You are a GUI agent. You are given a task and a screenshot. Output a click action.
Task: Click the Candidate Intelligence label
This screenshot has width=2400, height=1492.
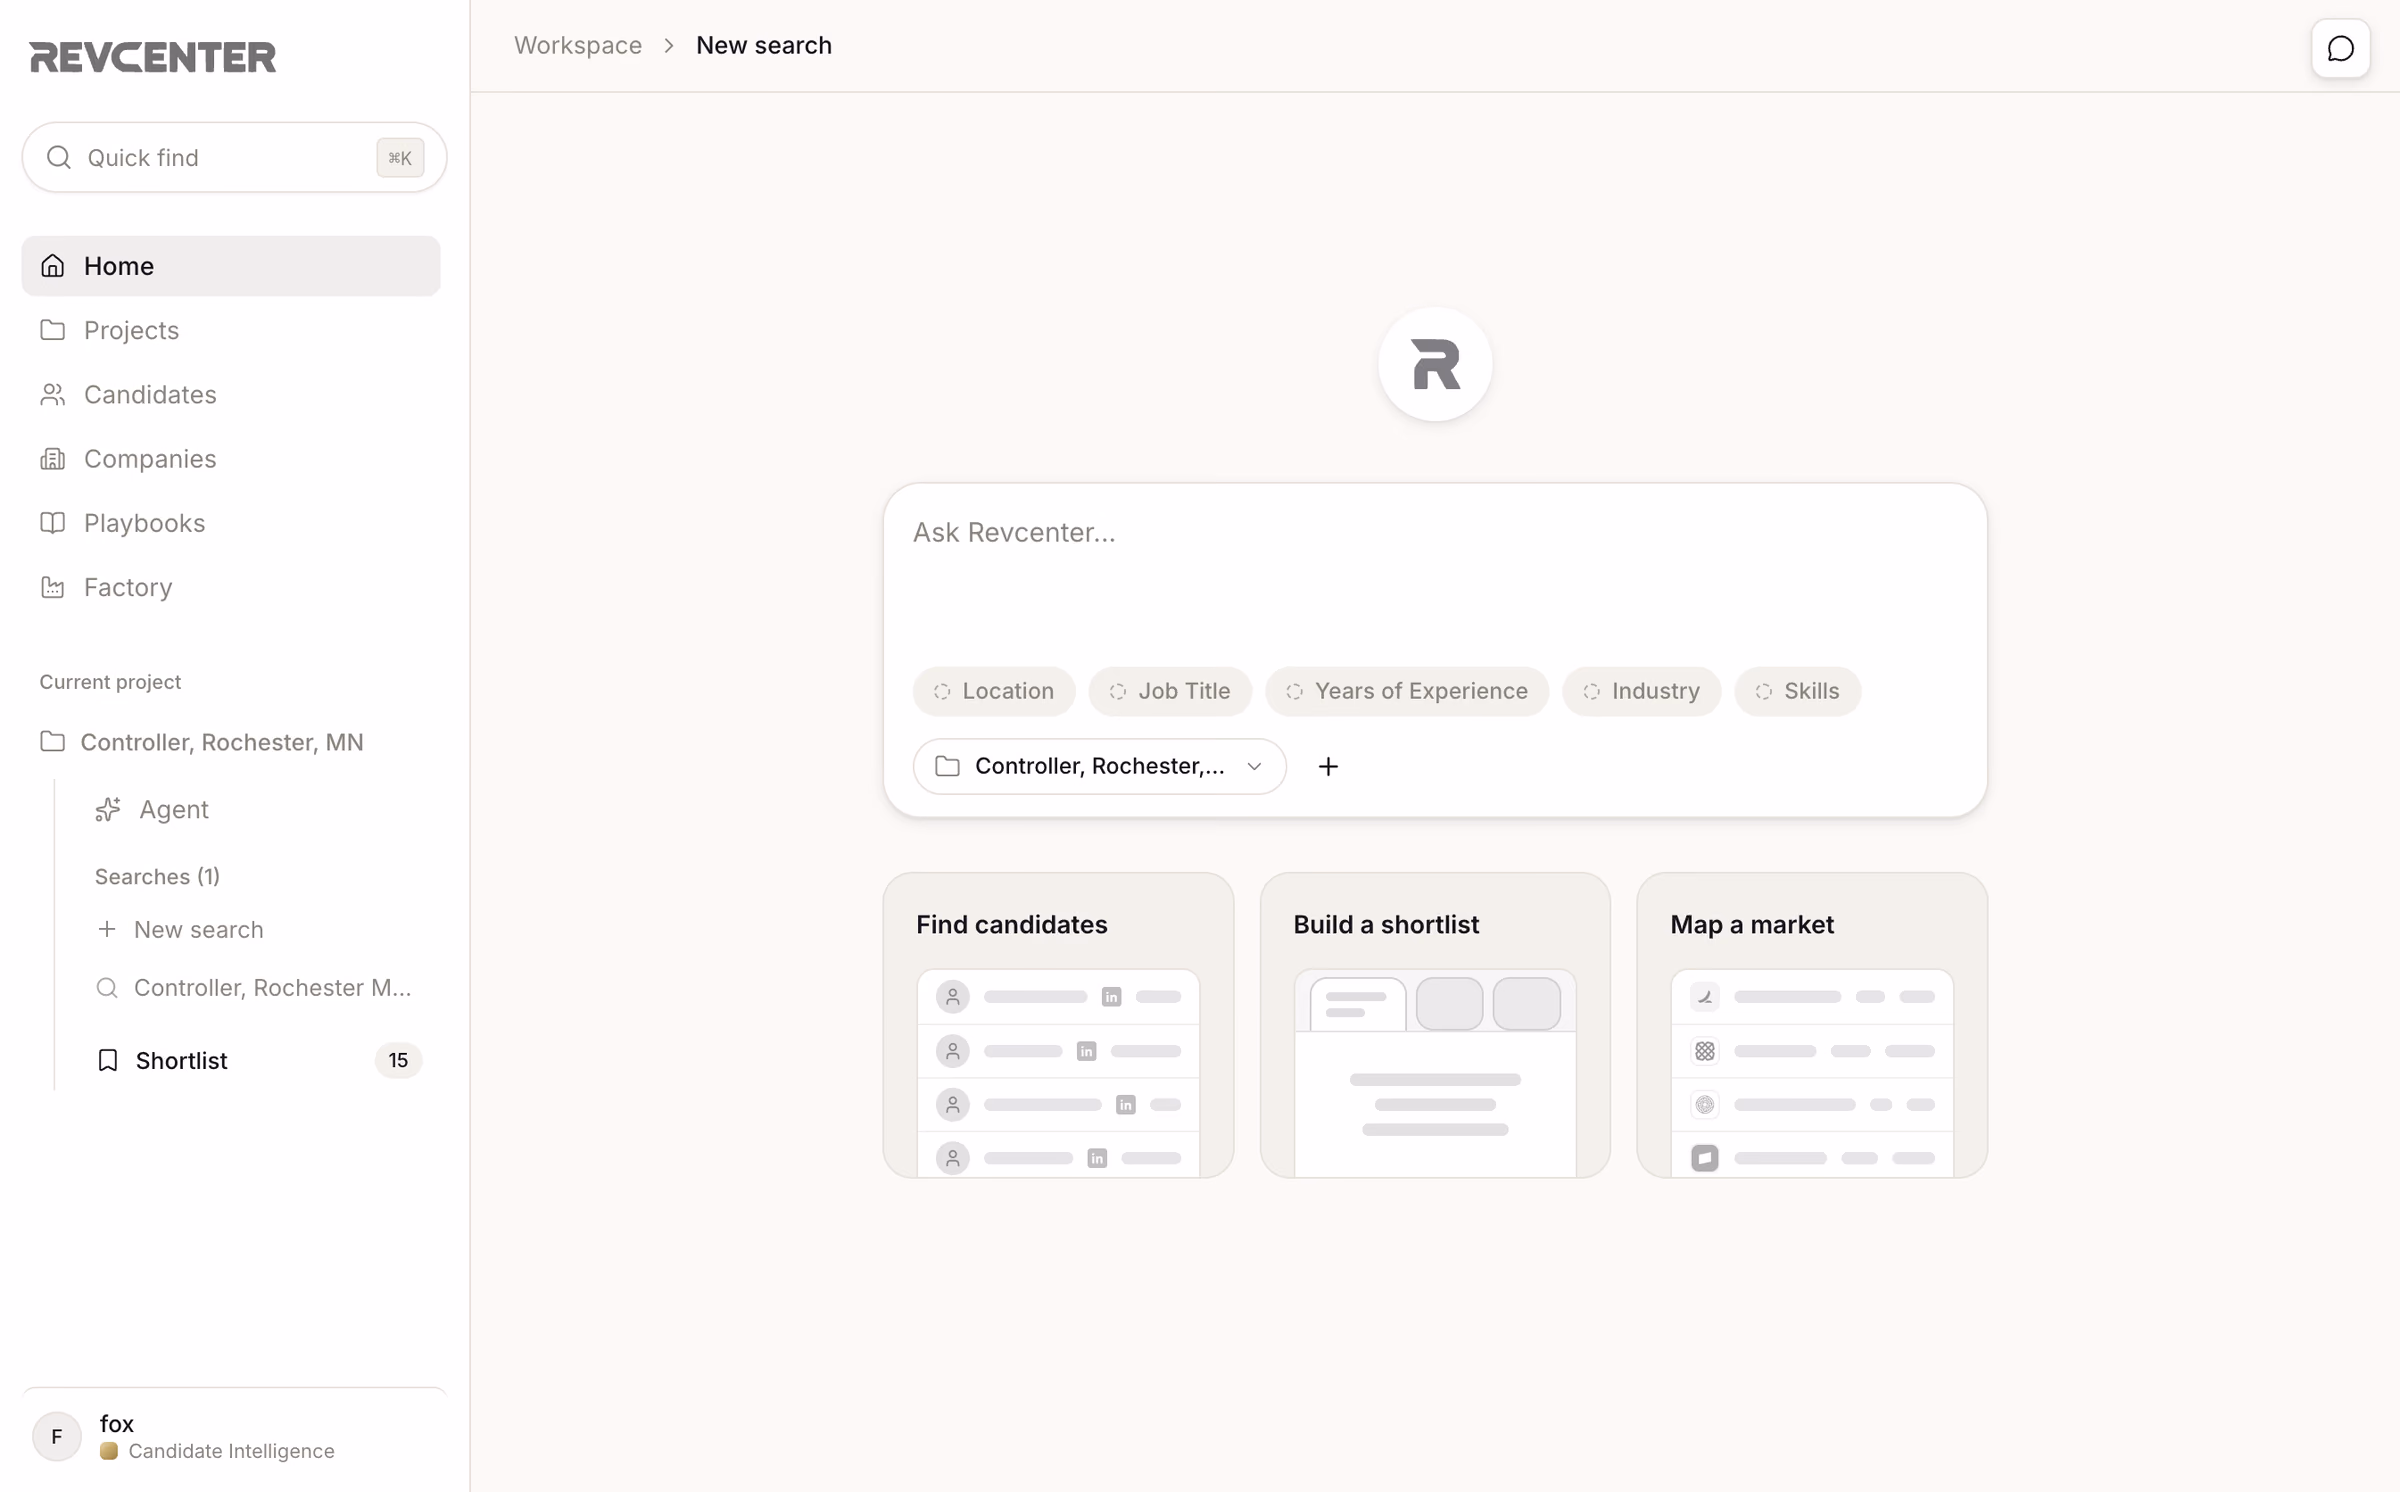point(231,1451)
